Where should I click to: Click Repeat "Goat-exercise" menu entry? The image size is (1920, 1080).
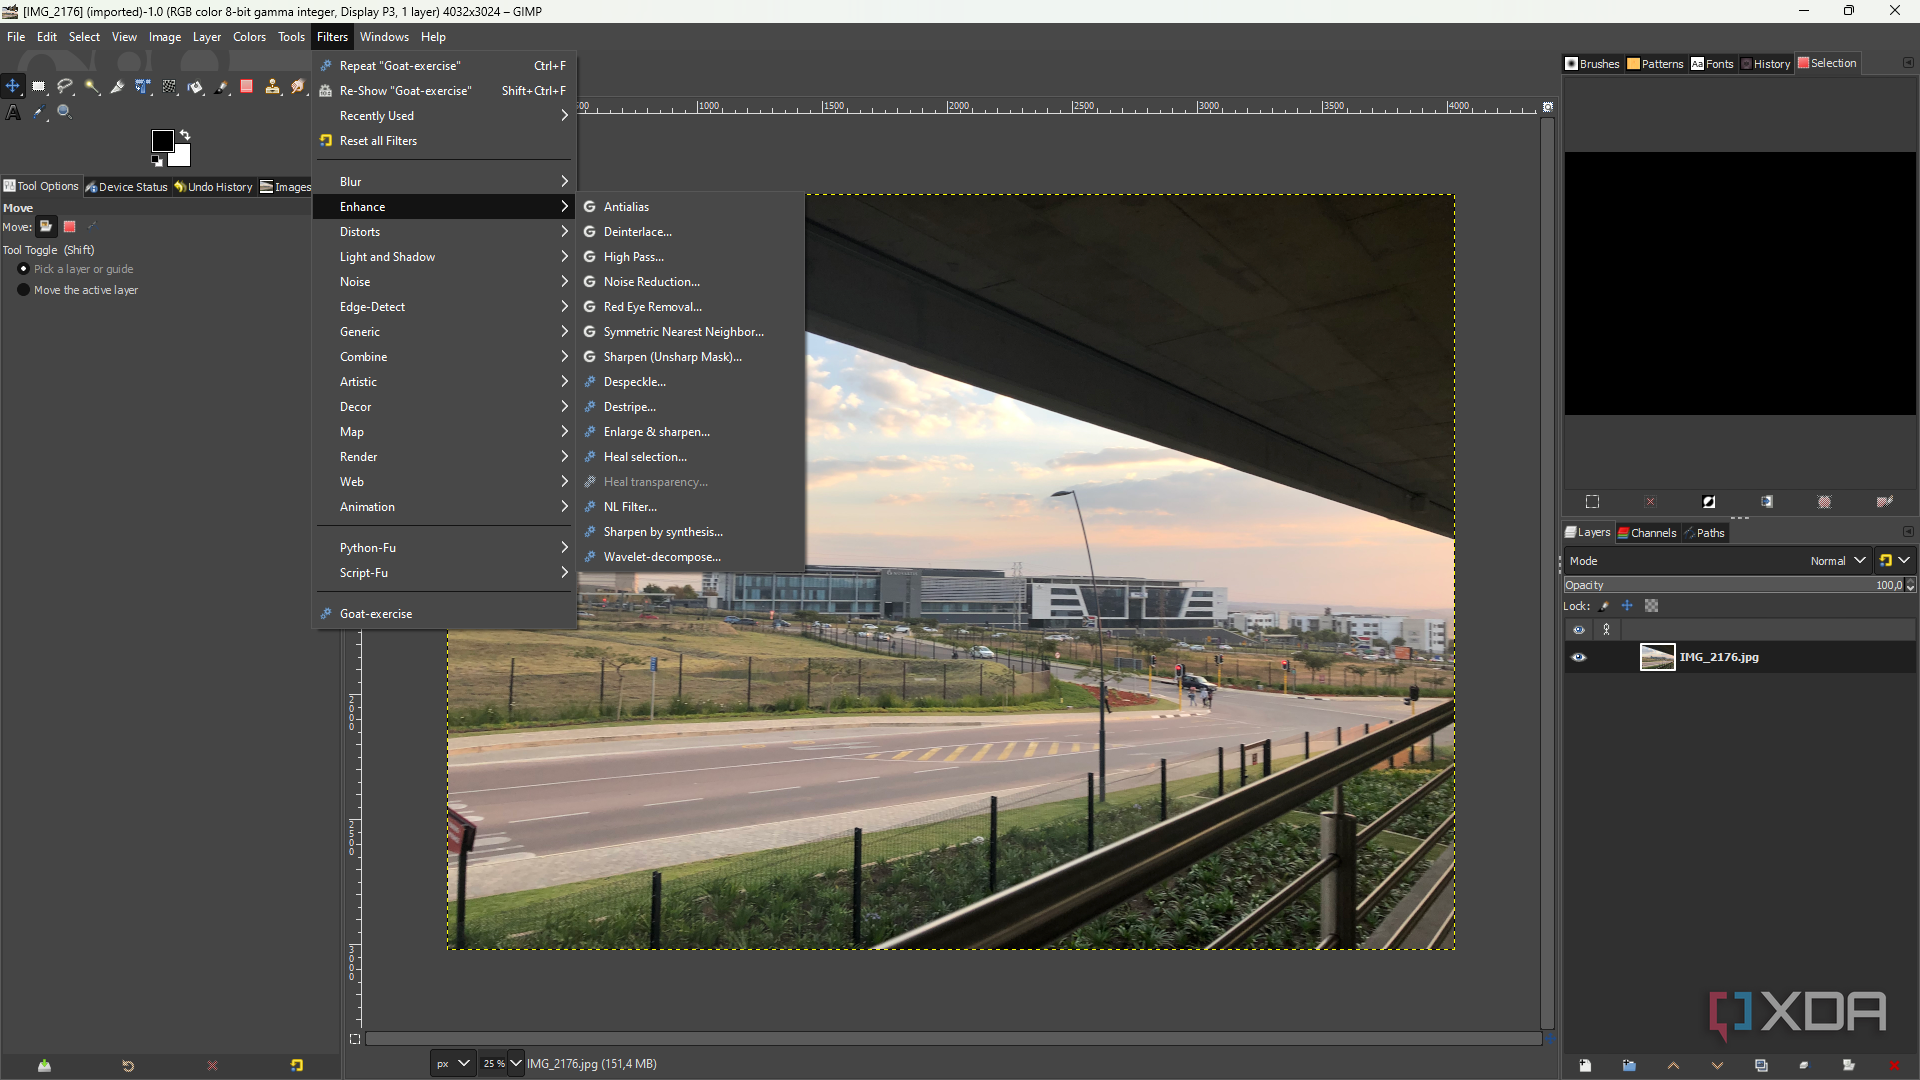[444, 66]
